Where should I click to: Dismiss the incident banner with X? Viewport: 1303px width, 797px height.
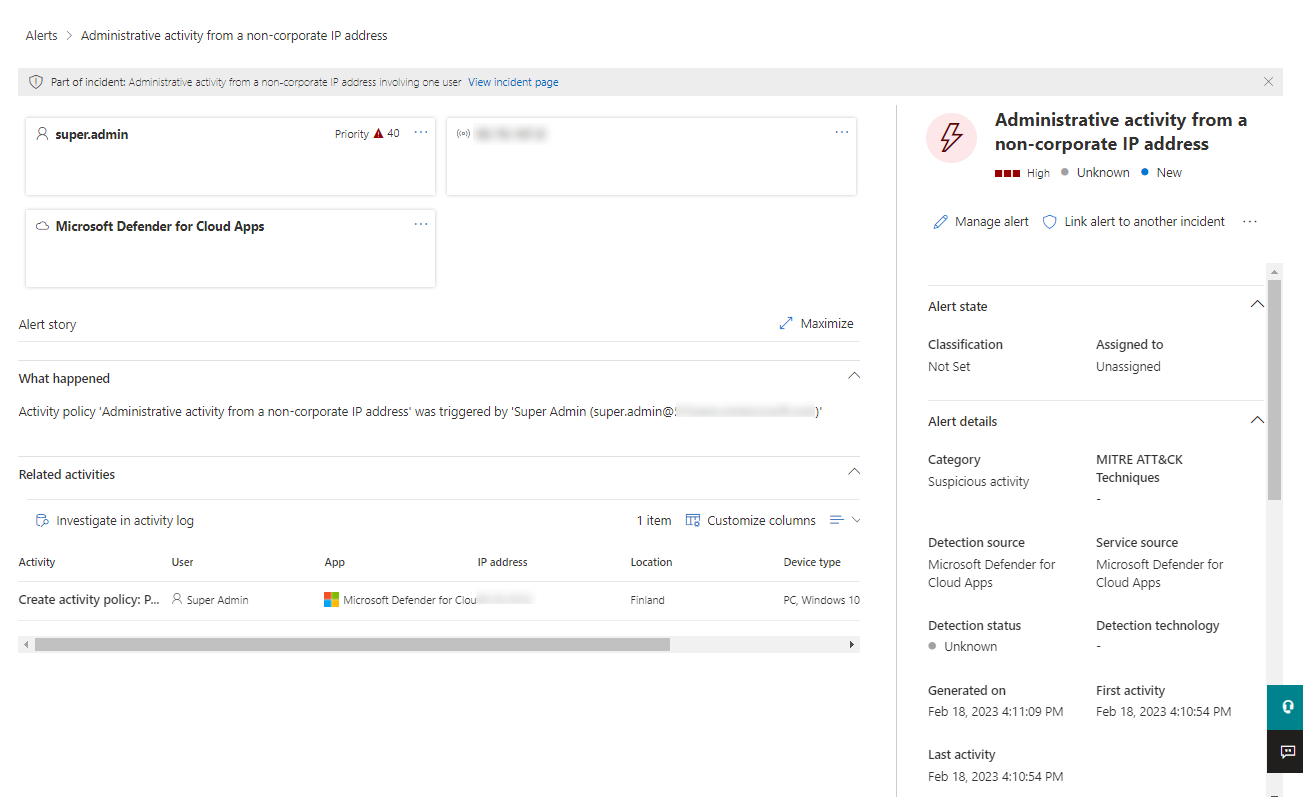(1268, 82)
